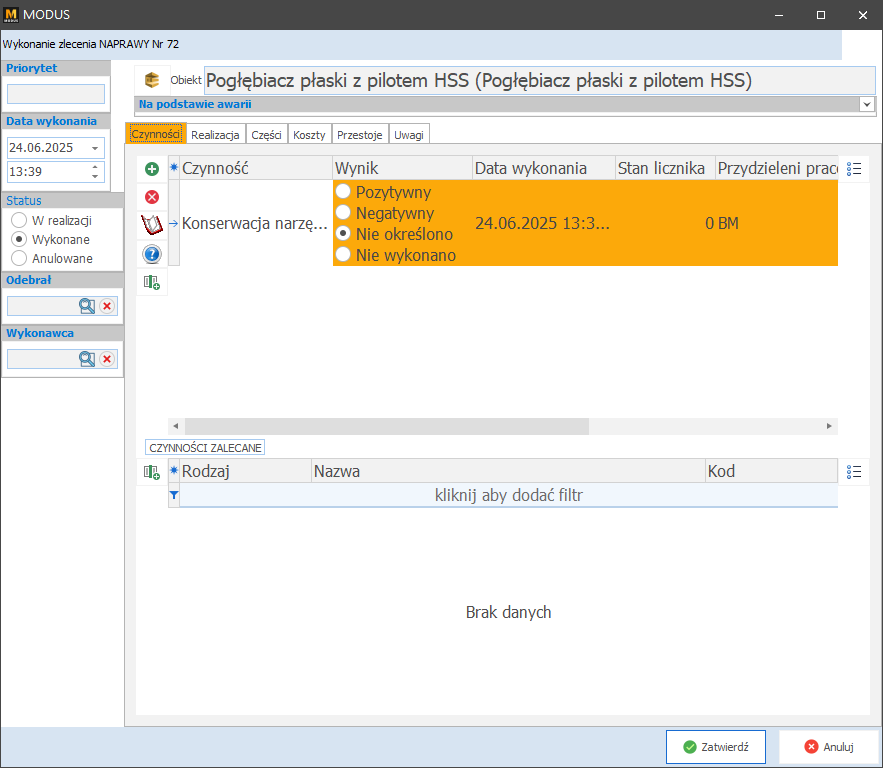Click the green add activity icon
Screen dimensions: 883x768
click(152, 169)
